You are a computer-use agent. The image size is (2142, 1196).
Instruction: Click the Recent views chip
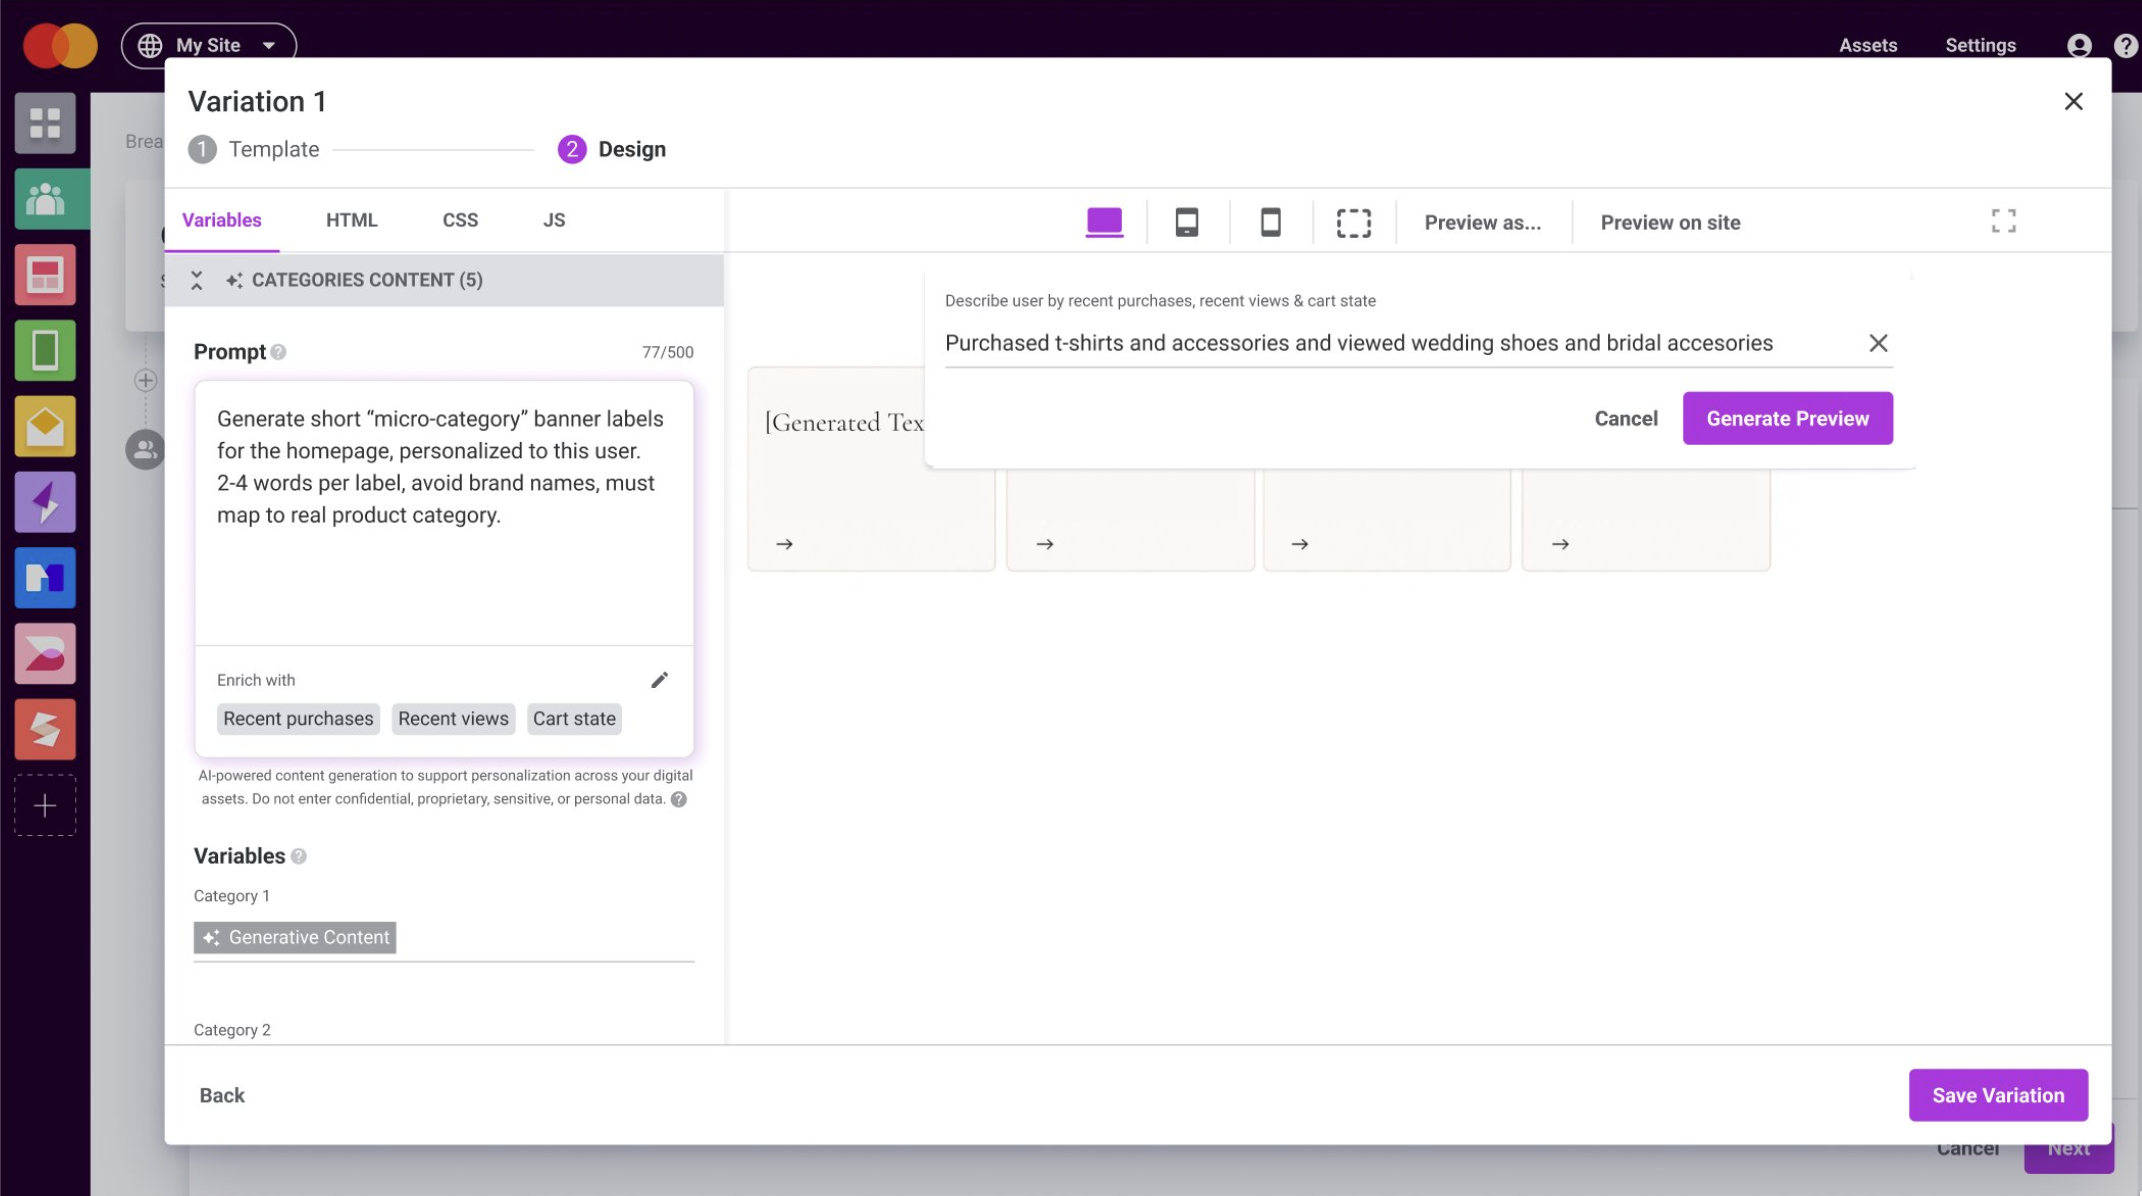coord(453,718)
